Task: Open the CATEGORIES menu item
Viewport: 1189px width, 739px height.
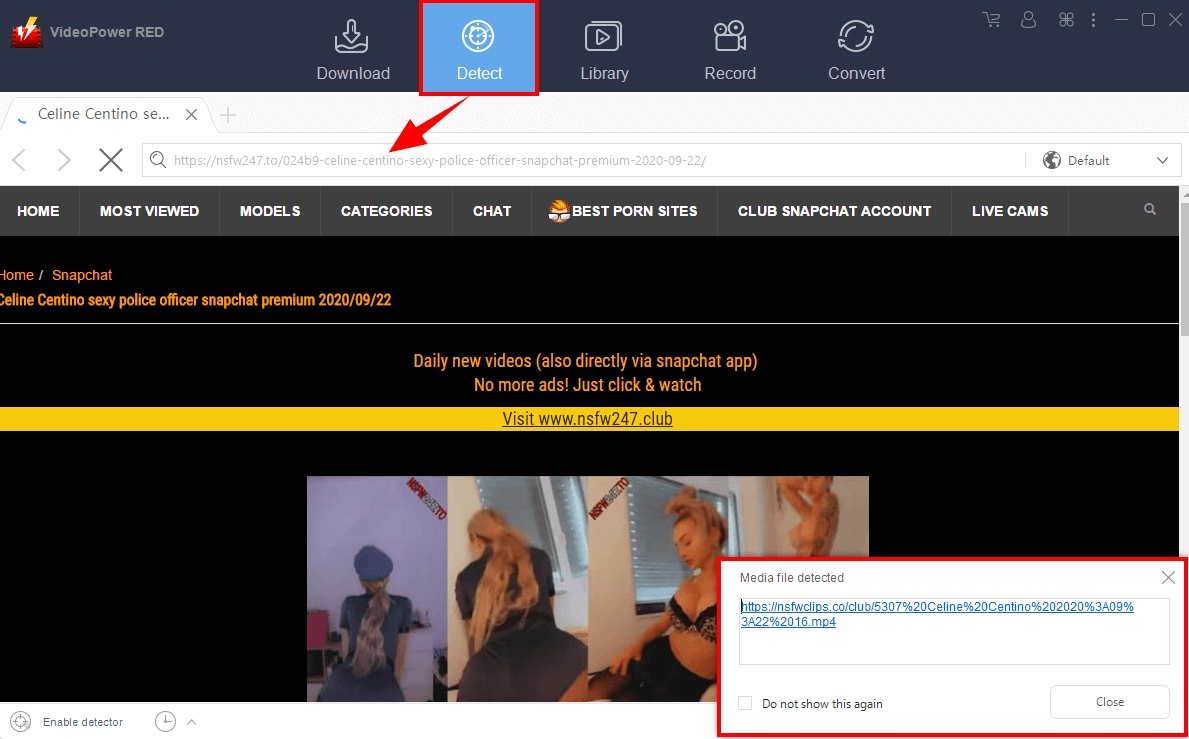Action: (387, 211)
